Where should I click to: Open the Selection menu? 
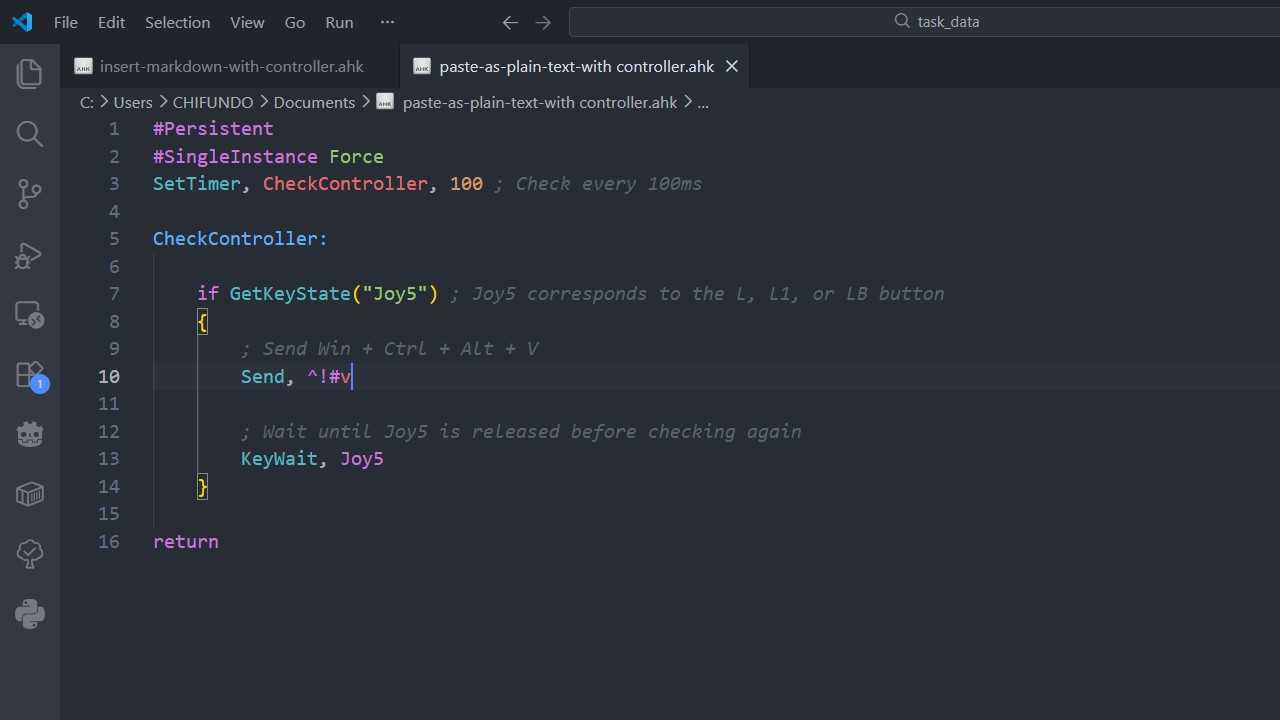click(x=177, y=22)
